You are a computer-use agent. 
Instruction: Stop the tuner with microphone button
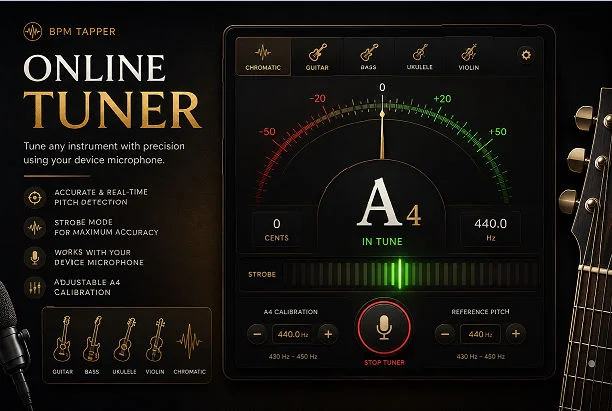tap(384, 327)
